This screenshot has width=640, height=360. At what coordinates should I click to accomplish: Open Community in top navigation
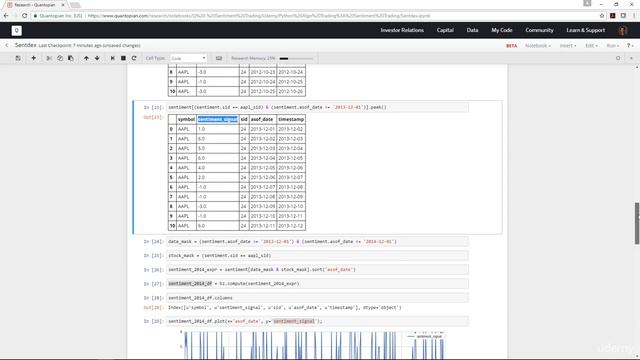click(x=539, y=30)
